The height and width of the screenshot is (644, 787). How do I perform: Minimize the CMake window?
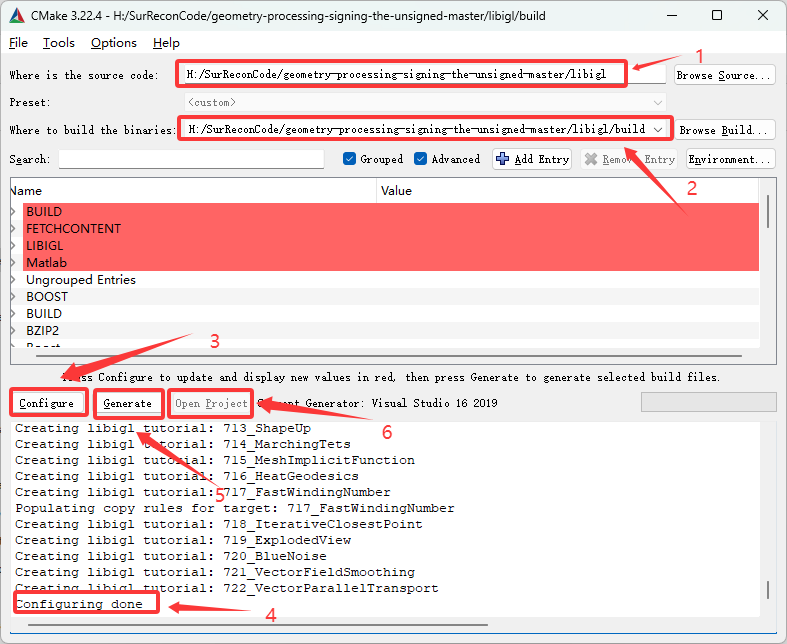click(x=672, y=16)
